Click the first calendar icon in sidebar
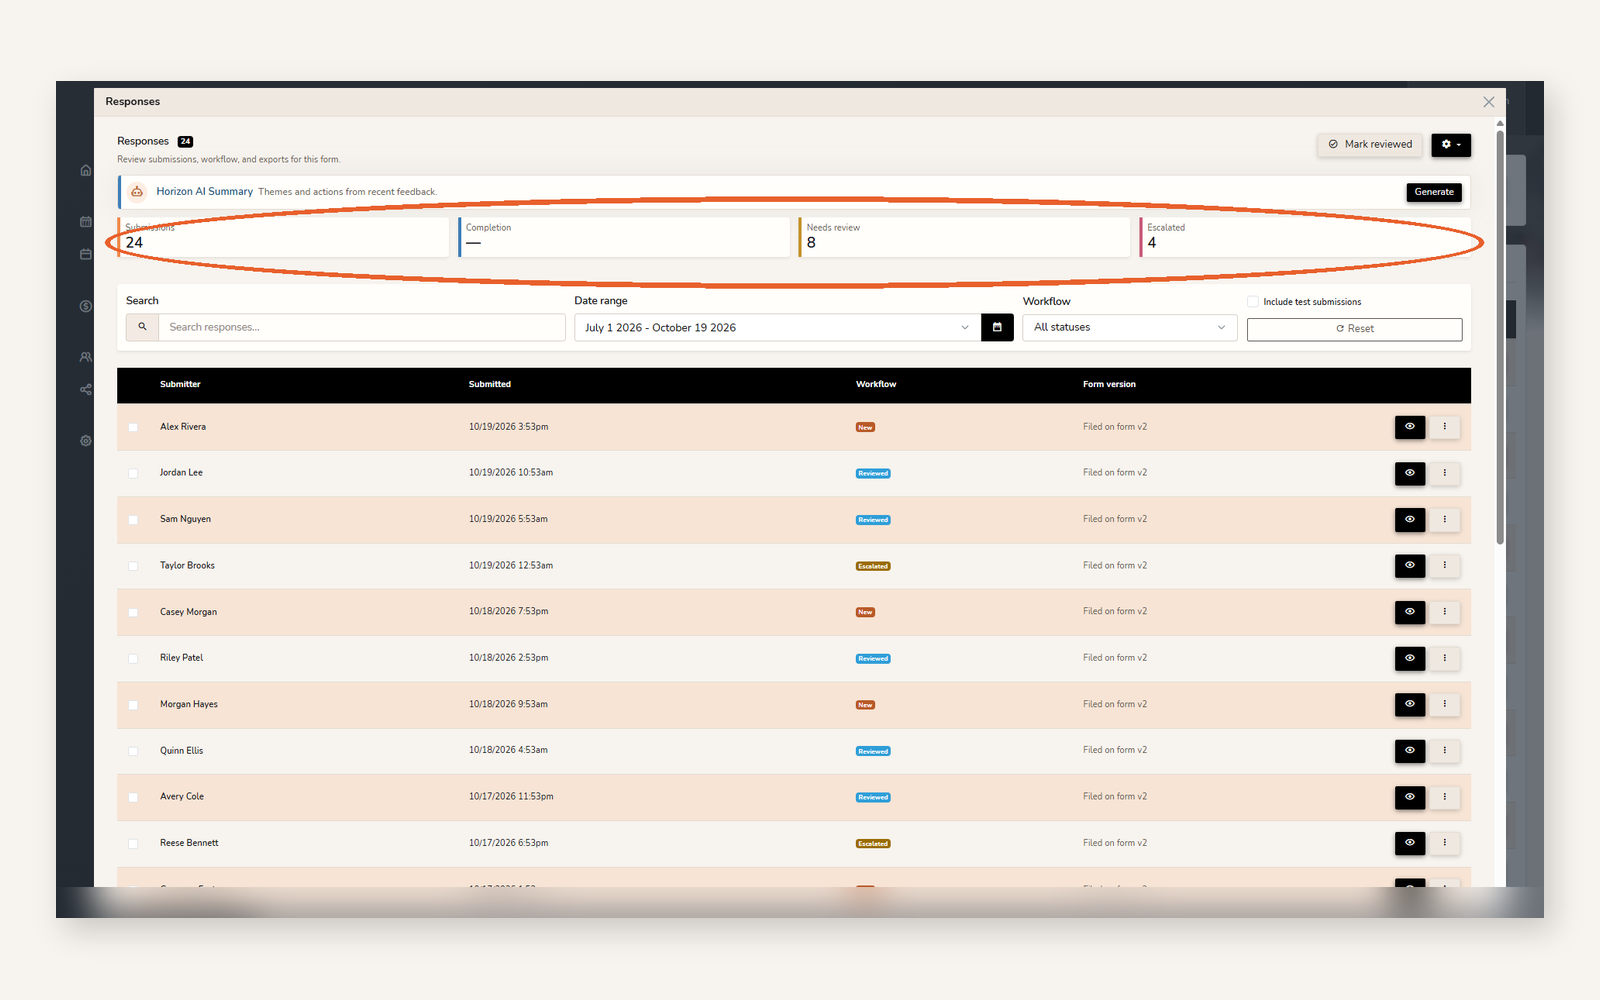This screenshot has height=1000, width=1600. 86,222
